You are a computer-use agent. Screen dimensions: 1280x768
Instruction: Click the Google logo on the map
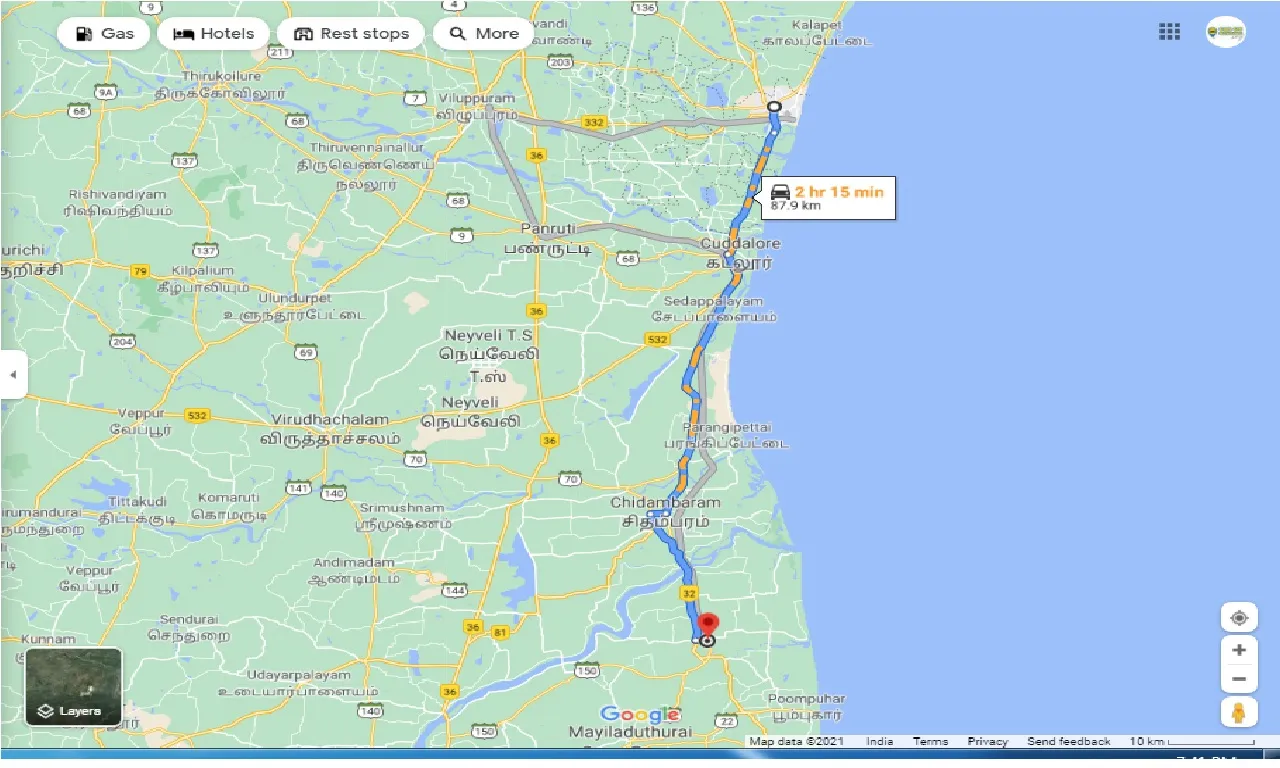[640, 715]
